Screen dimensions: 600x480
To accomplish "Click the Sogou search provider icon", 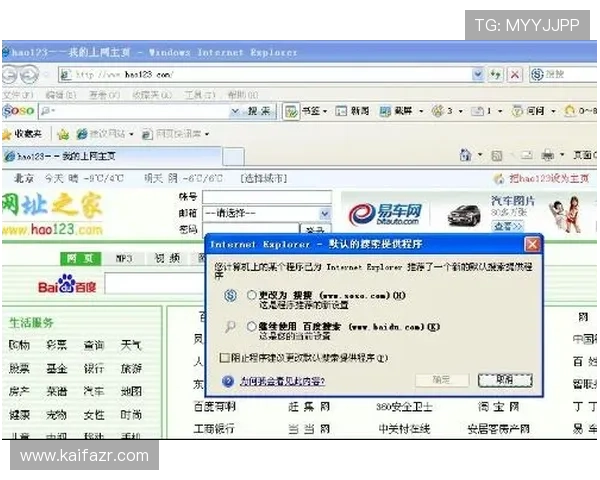I will coord(537,74).
